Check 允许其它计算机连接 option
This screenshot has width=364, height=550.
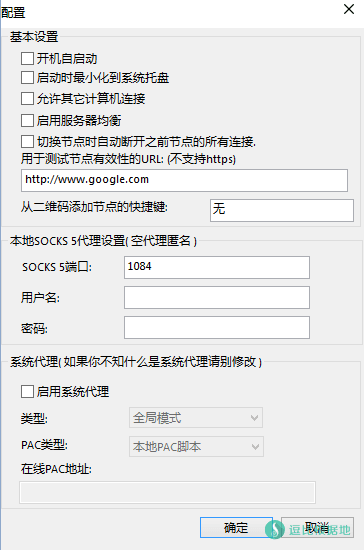(x=27, y=99)
